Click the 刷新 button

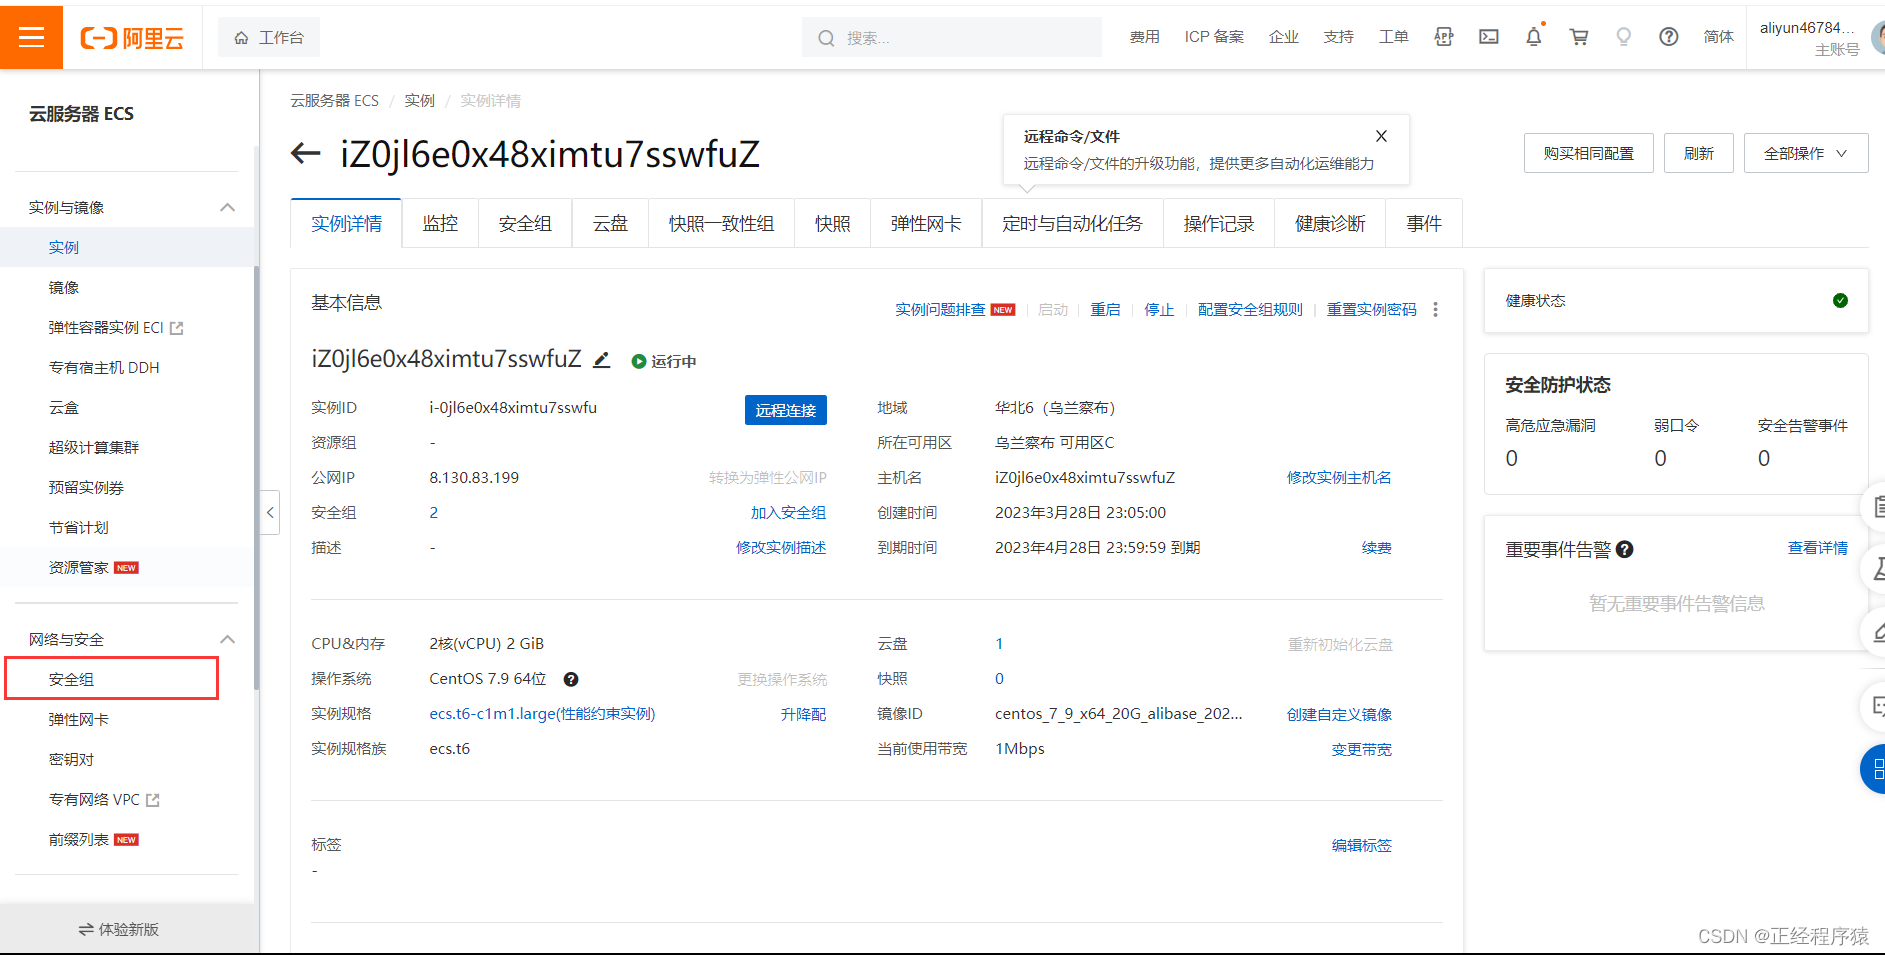click(x=1699, y=153)
